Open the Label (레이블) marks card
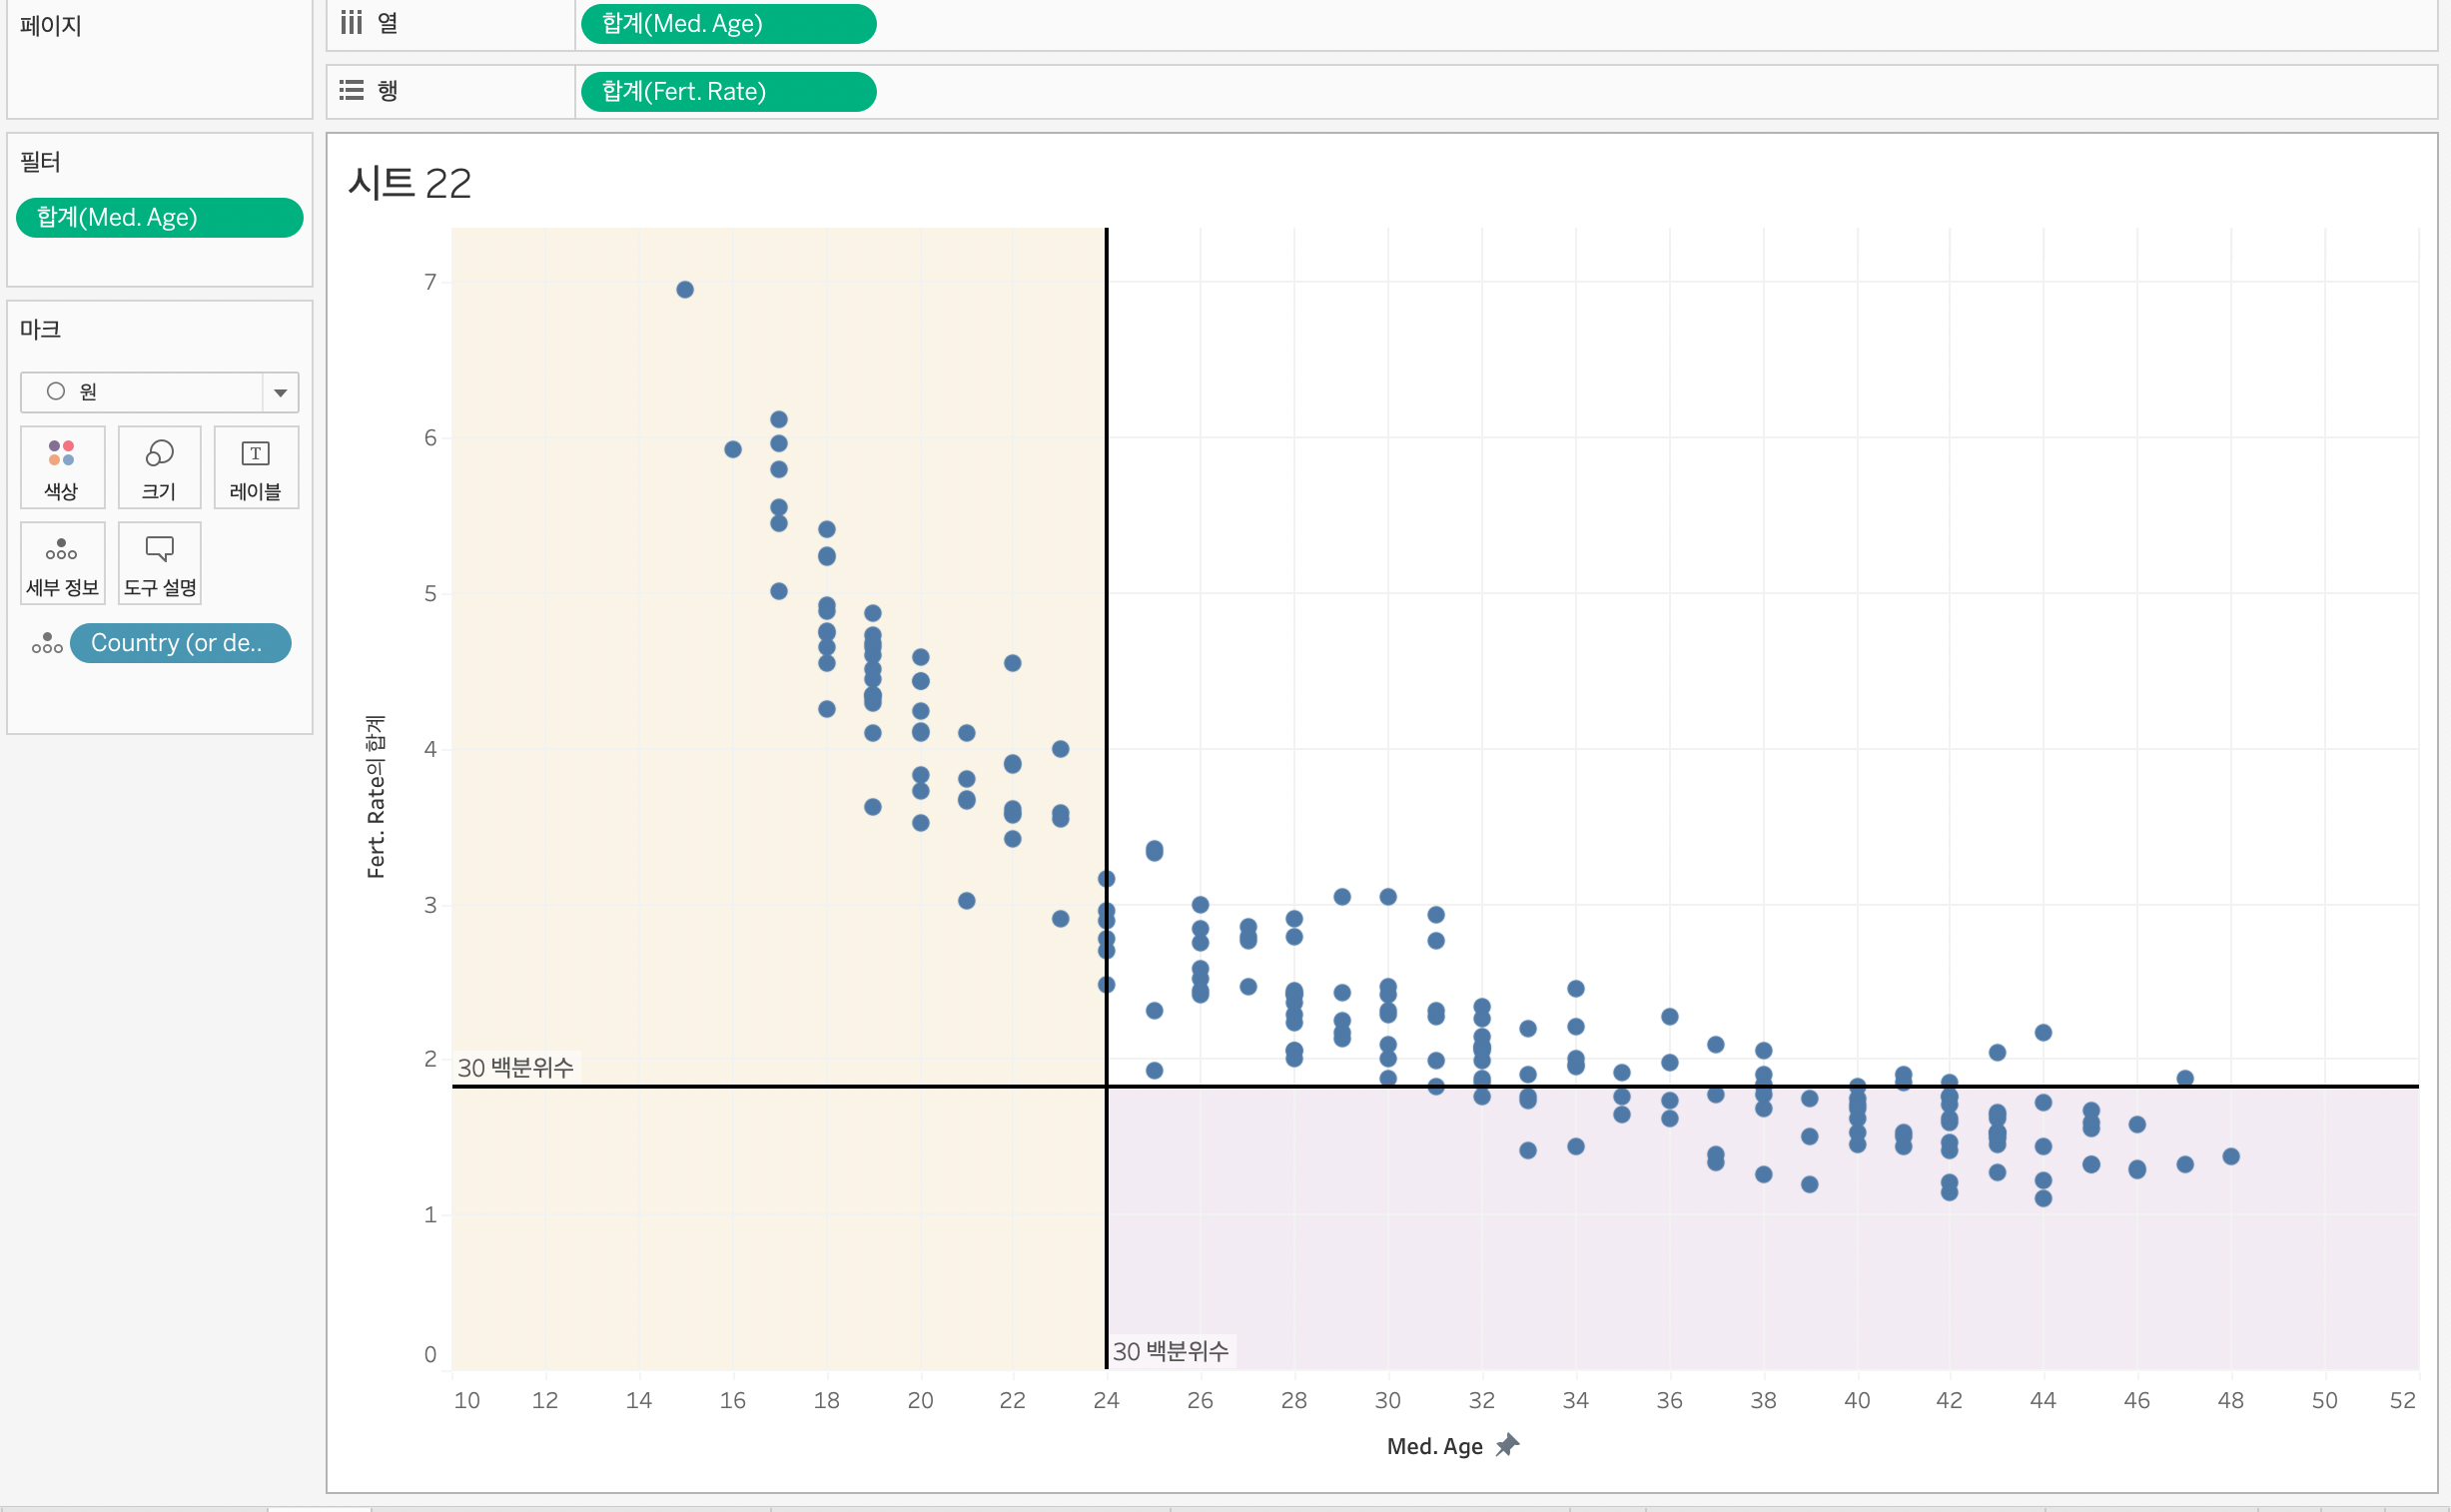 click(x=256, y=467)
